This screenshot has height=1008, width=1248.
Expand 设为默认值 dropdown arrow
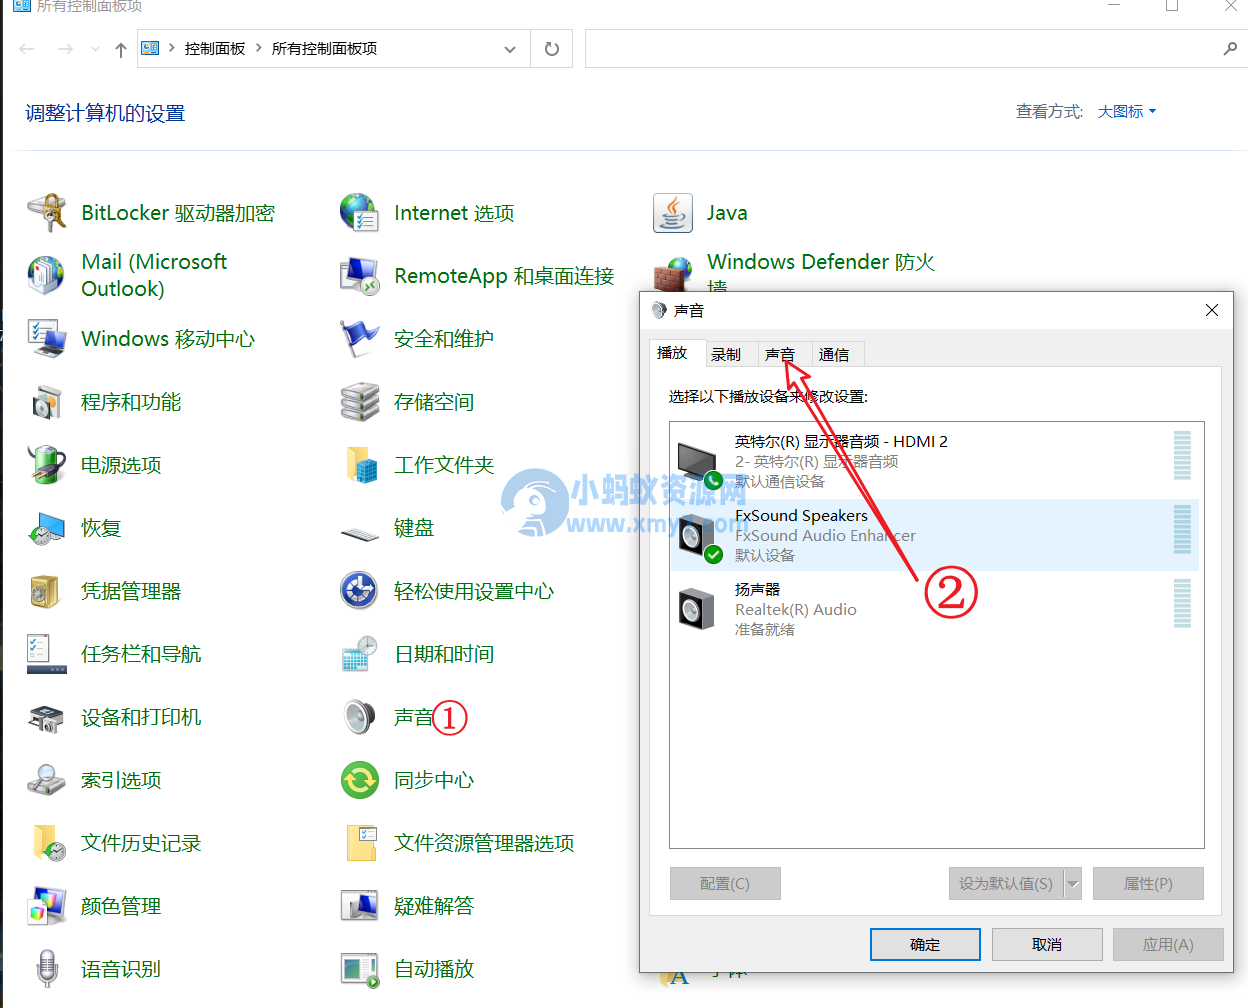tap(1073, 884)
